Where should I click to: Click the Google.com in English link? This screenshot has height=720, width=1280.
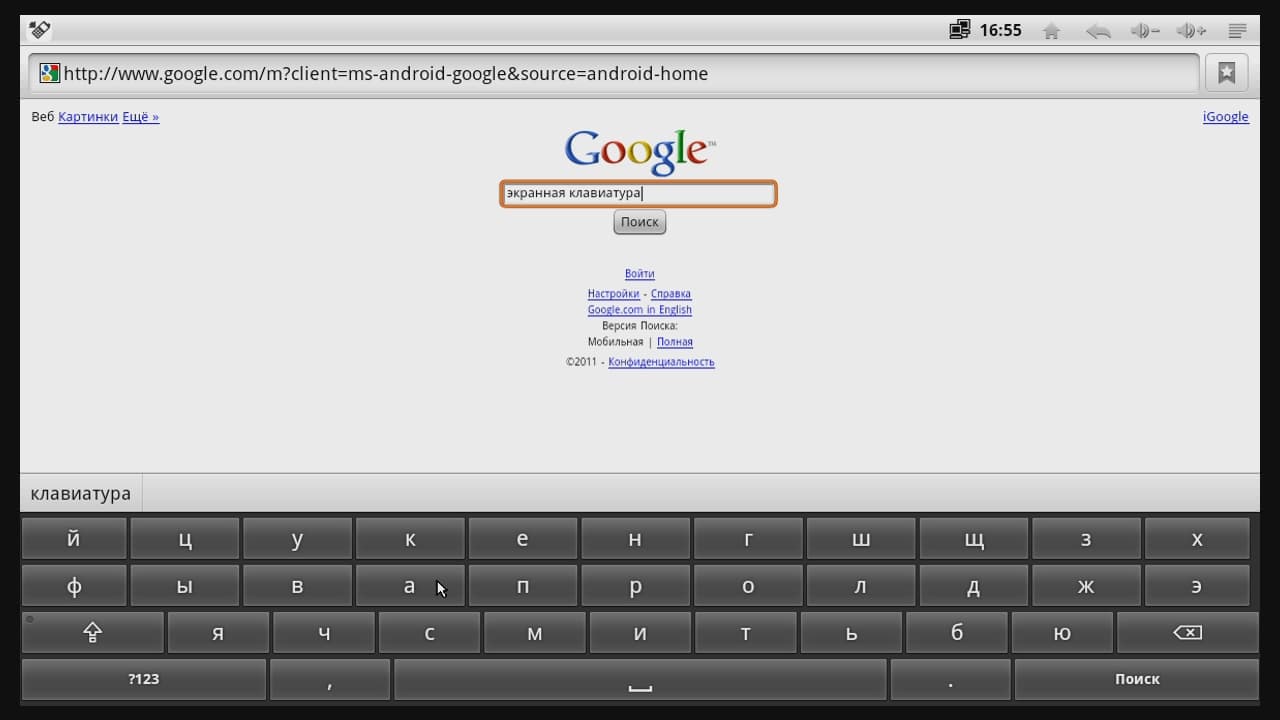(x=640, y=310)
